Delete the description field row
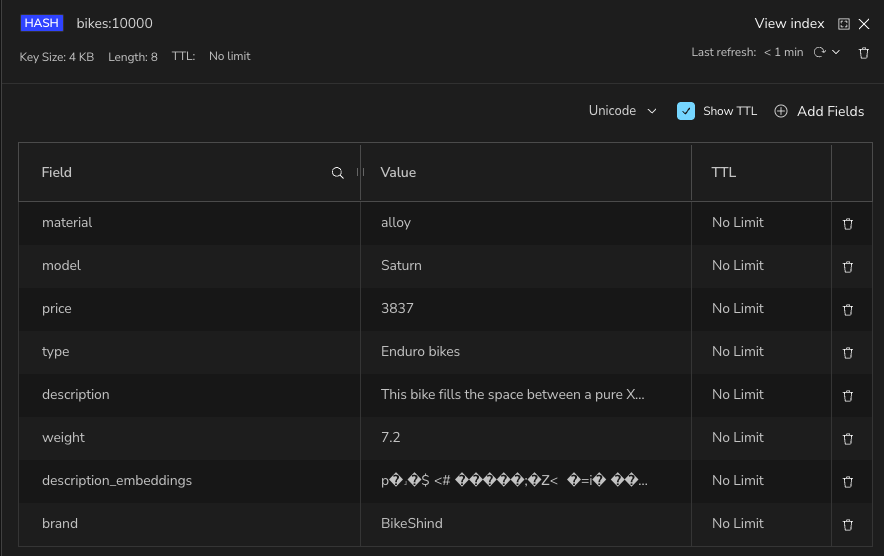The image size is (884, 556). tap(847, 396)
